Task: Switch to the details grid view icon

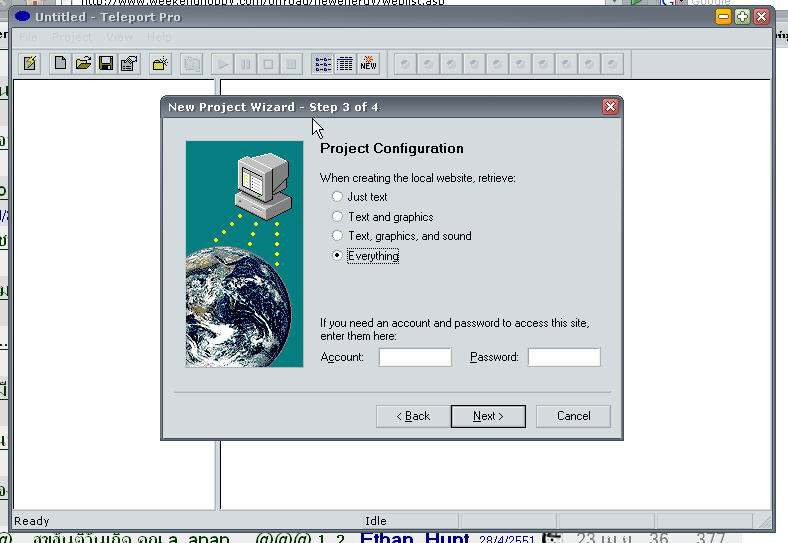Action: click(x=344, y=64)
